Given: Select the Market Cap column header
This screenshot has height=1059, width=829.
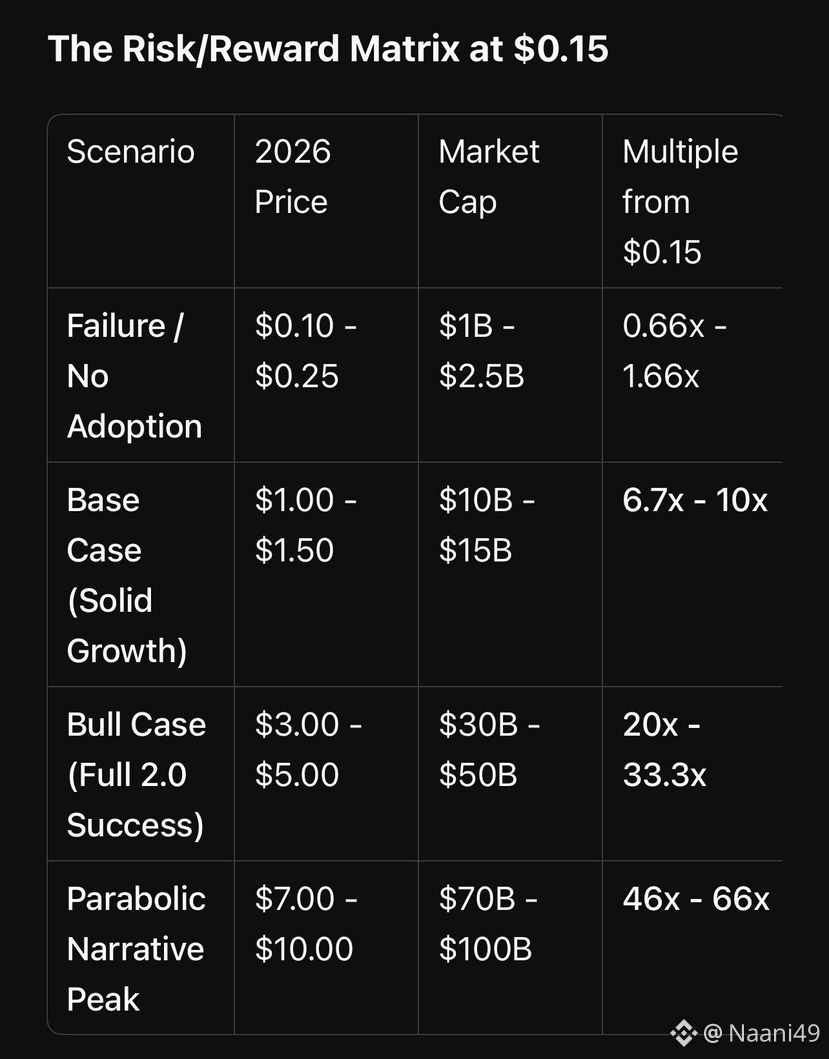Looking at the screenshot, I should pyautogui.click(x=488, y=176).
